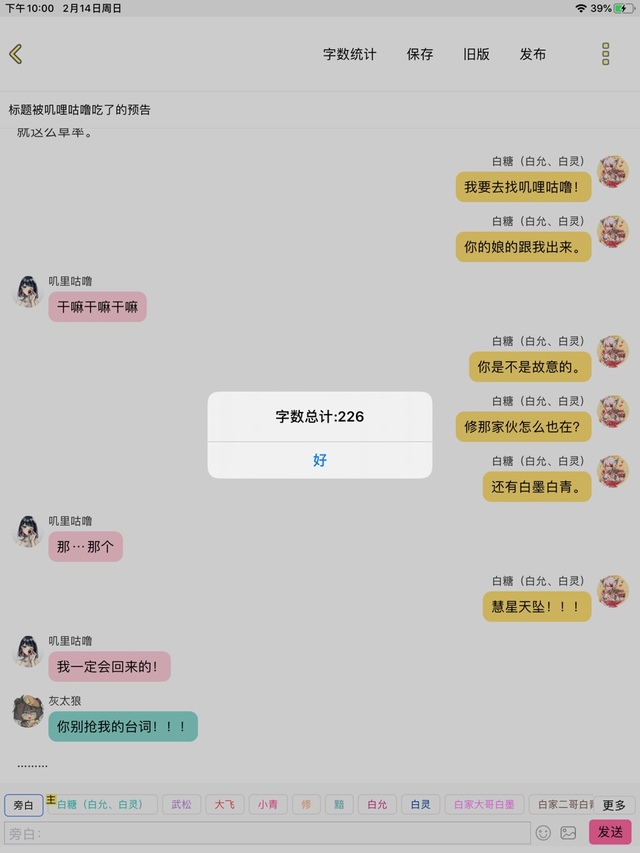Switch speaker to 白糖（白允、白灵）
Screen dimensions: 640x853
[102, 804]
